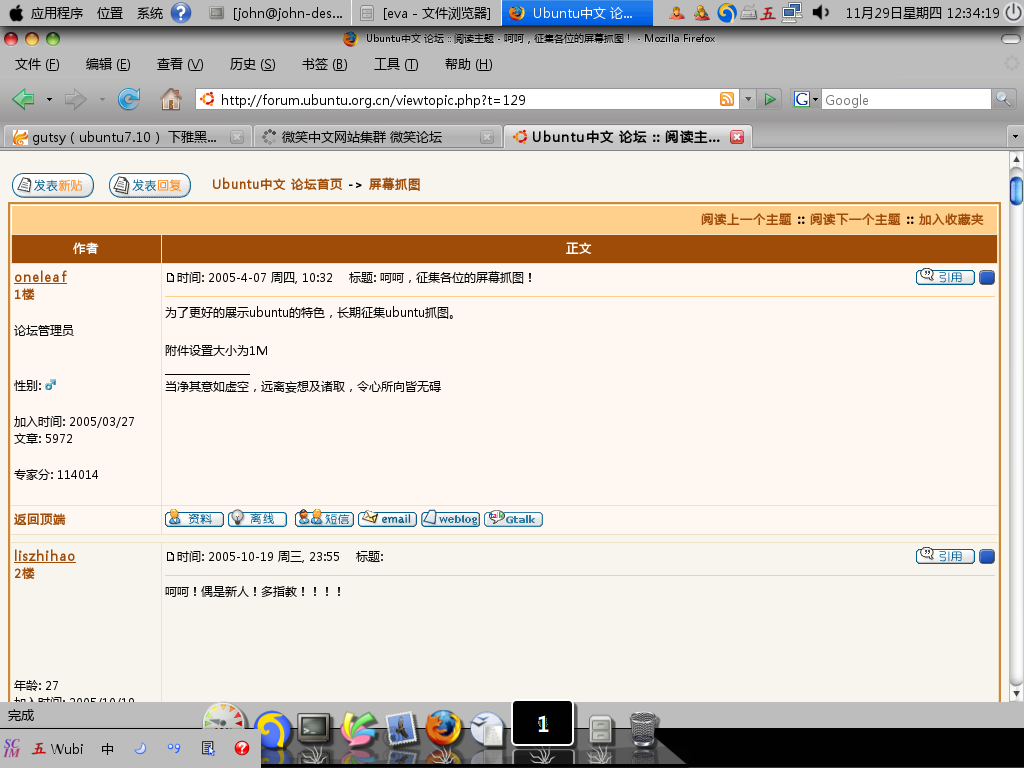1024x768 pixels.
Task: Open the file cabinet icon in the dock
Action: tap(600, 729)
